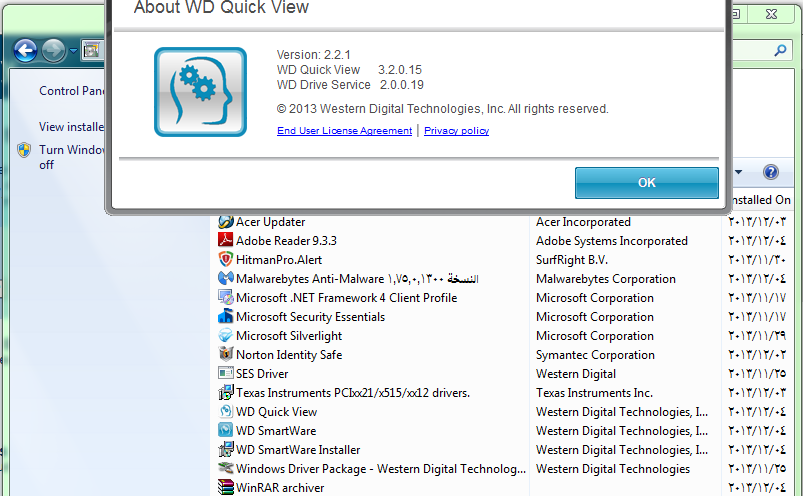Click the Control Panel address bar icon

(x=92, y=51)
